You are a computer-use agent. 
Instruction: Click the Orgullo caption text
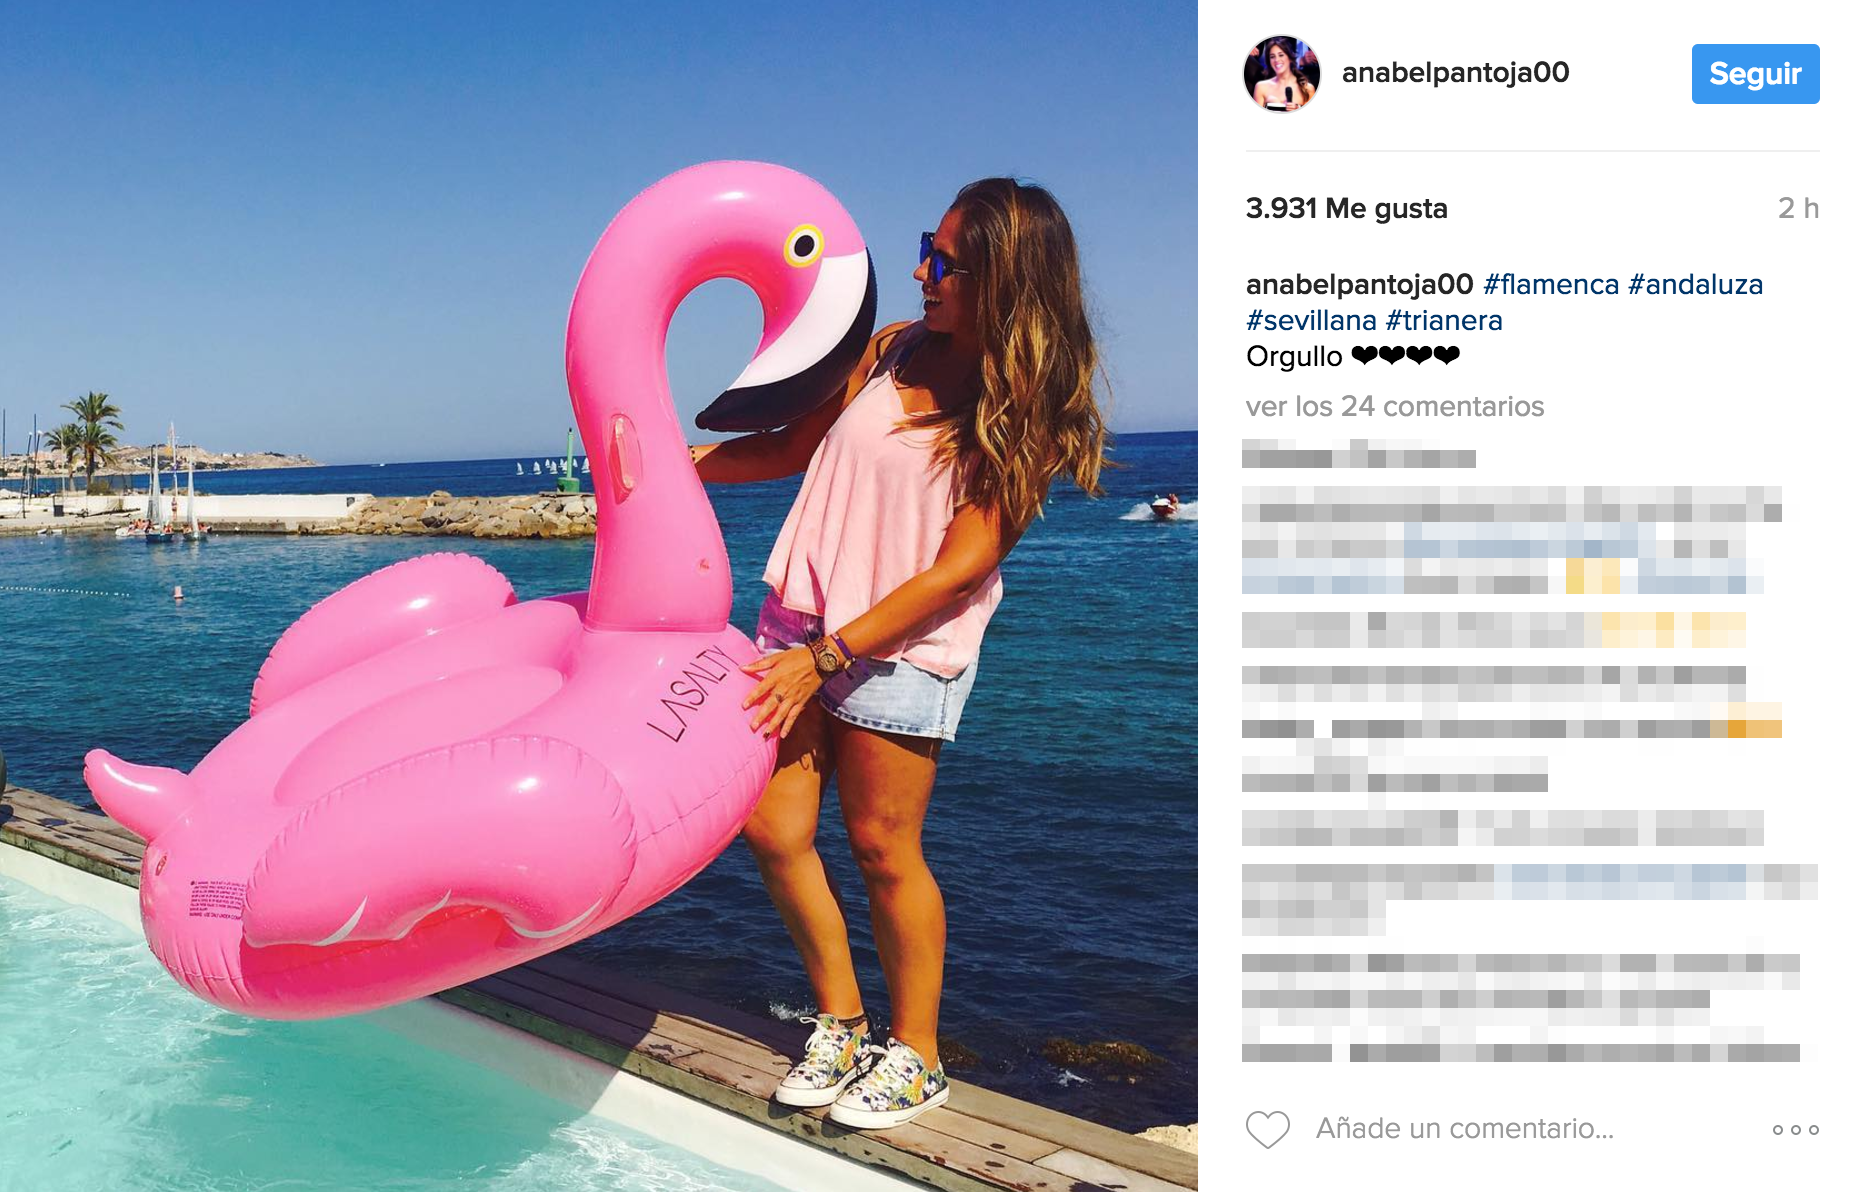point(1294,356)
